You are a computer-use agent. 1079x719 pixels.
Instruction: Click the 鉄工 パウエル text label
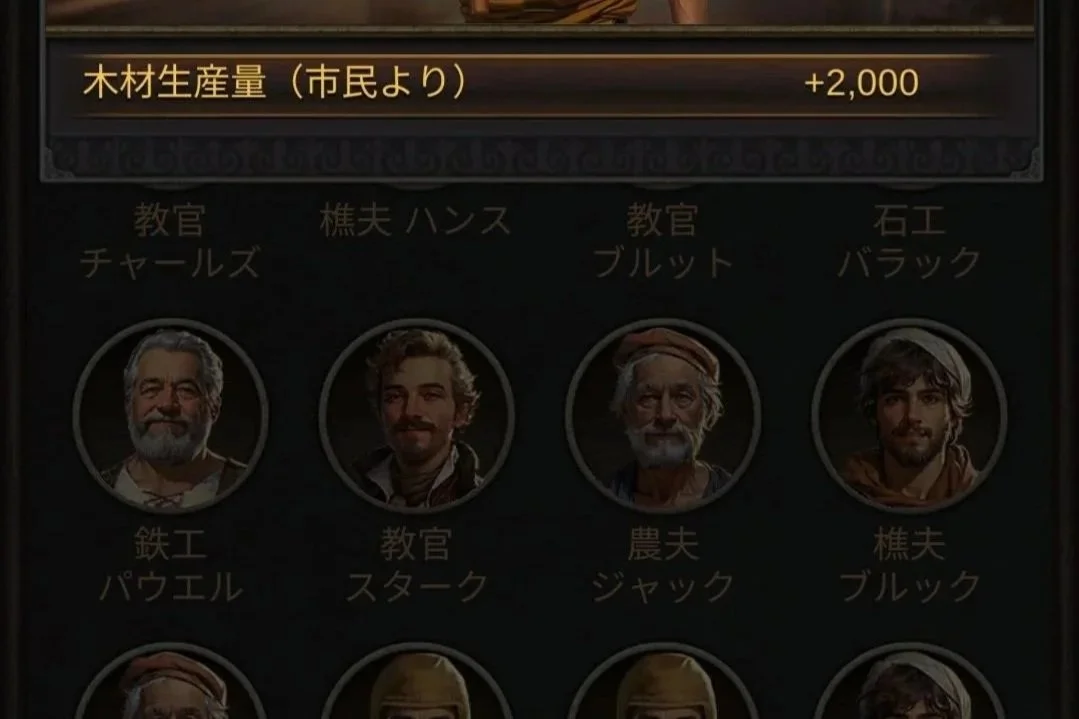[x=171, y=566]
